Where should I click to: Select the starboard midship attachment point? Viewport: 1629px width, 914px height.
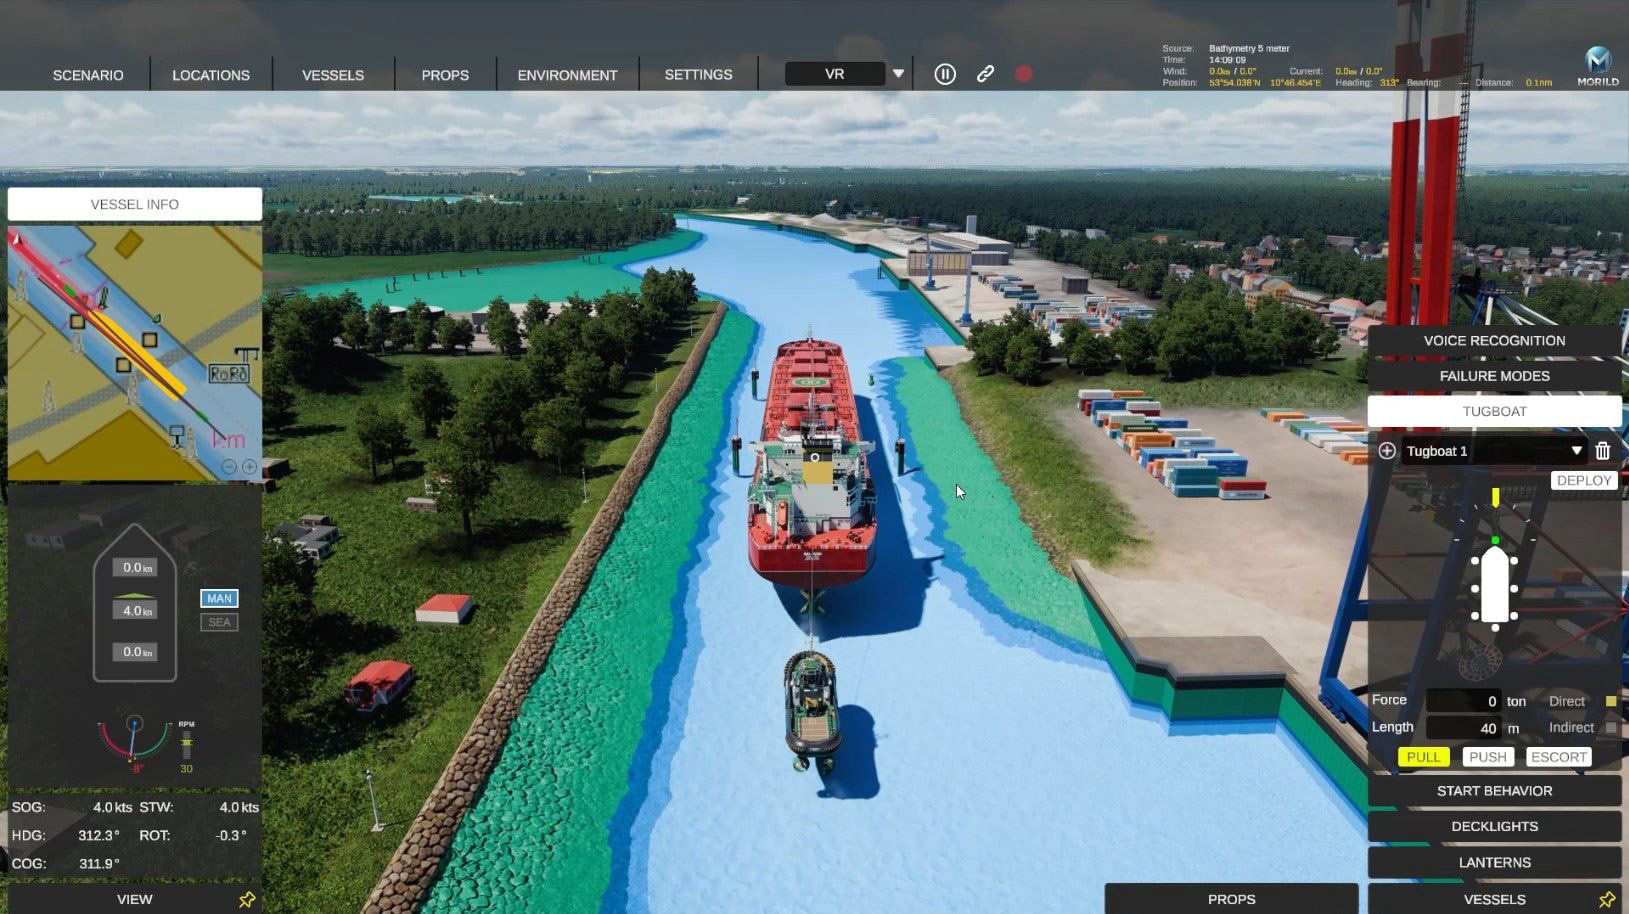tap(1515, 589)
